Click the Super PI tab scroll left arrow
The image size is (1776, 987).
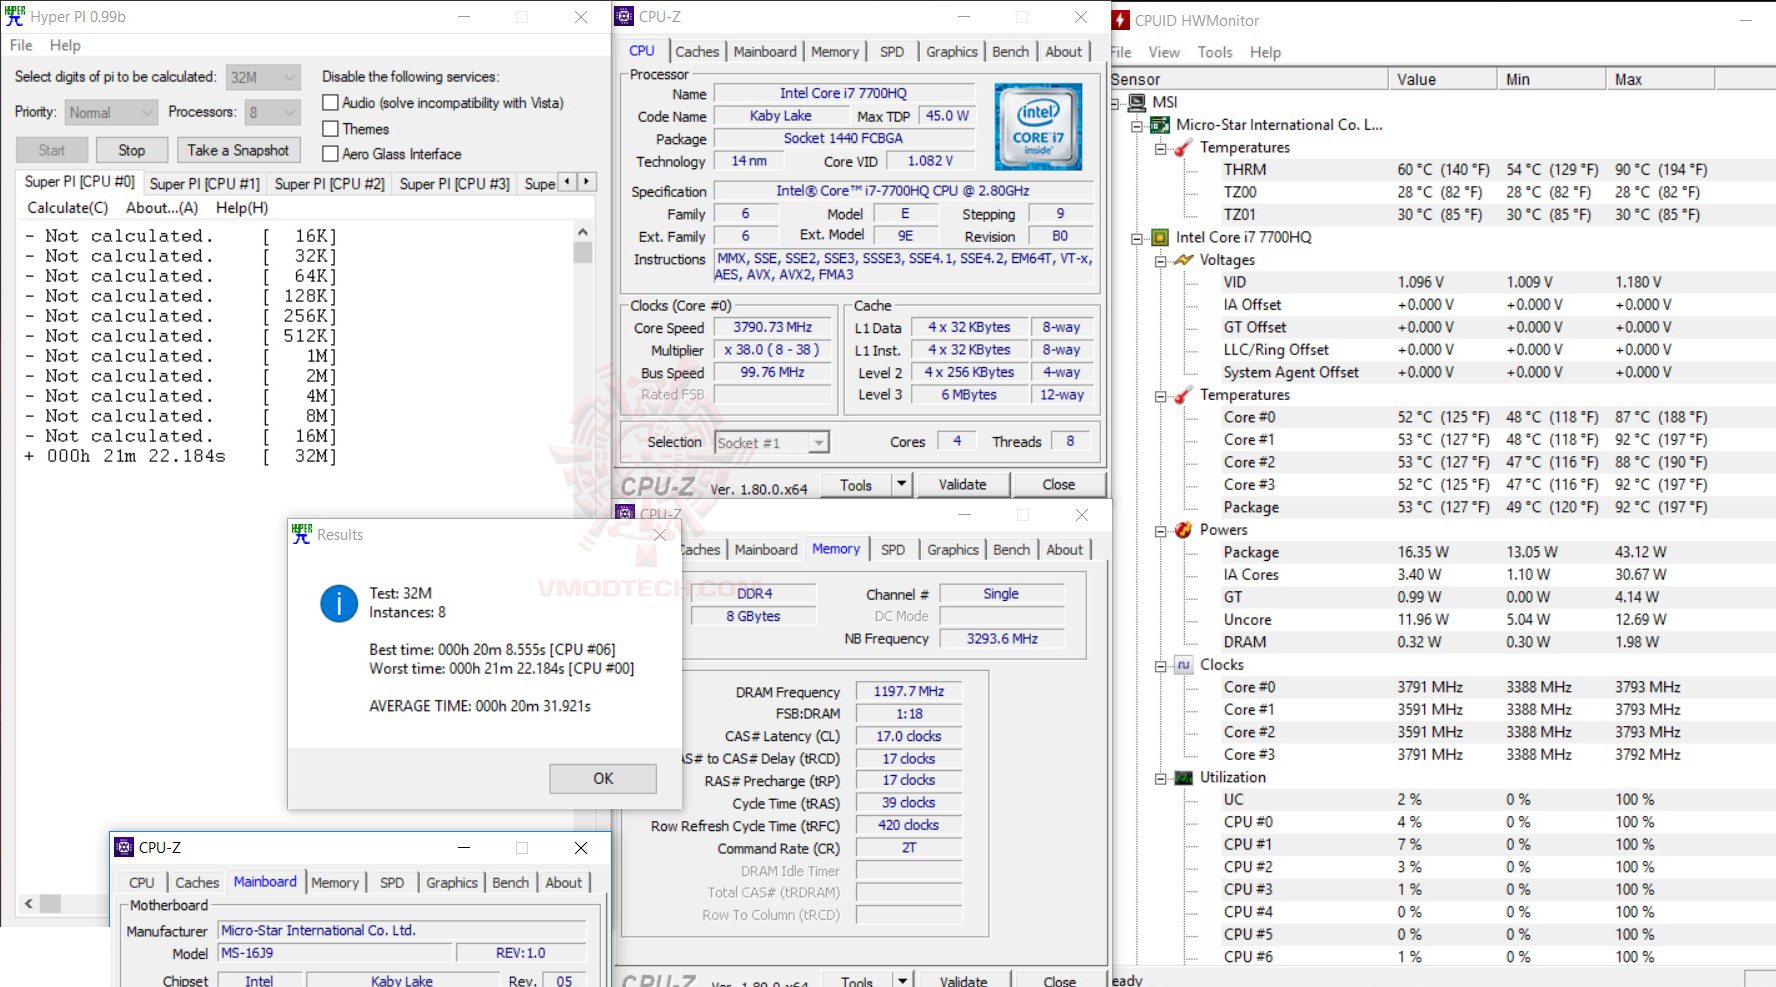tap(568, 182)
